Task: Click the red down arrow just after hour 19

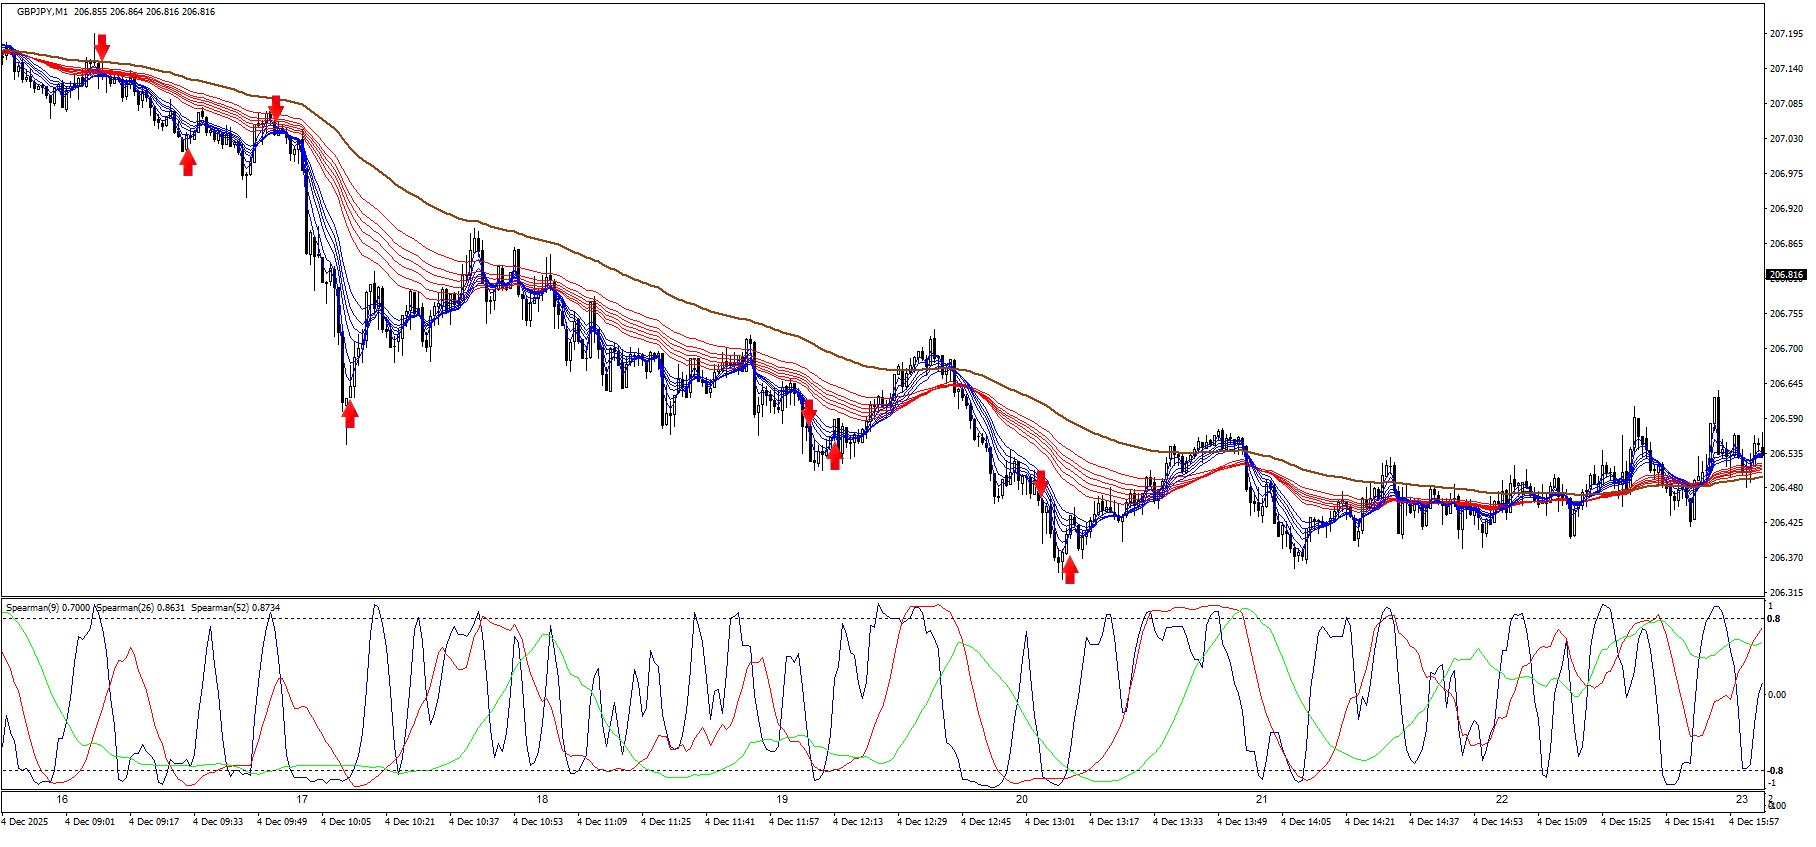Action: point(809,412)
